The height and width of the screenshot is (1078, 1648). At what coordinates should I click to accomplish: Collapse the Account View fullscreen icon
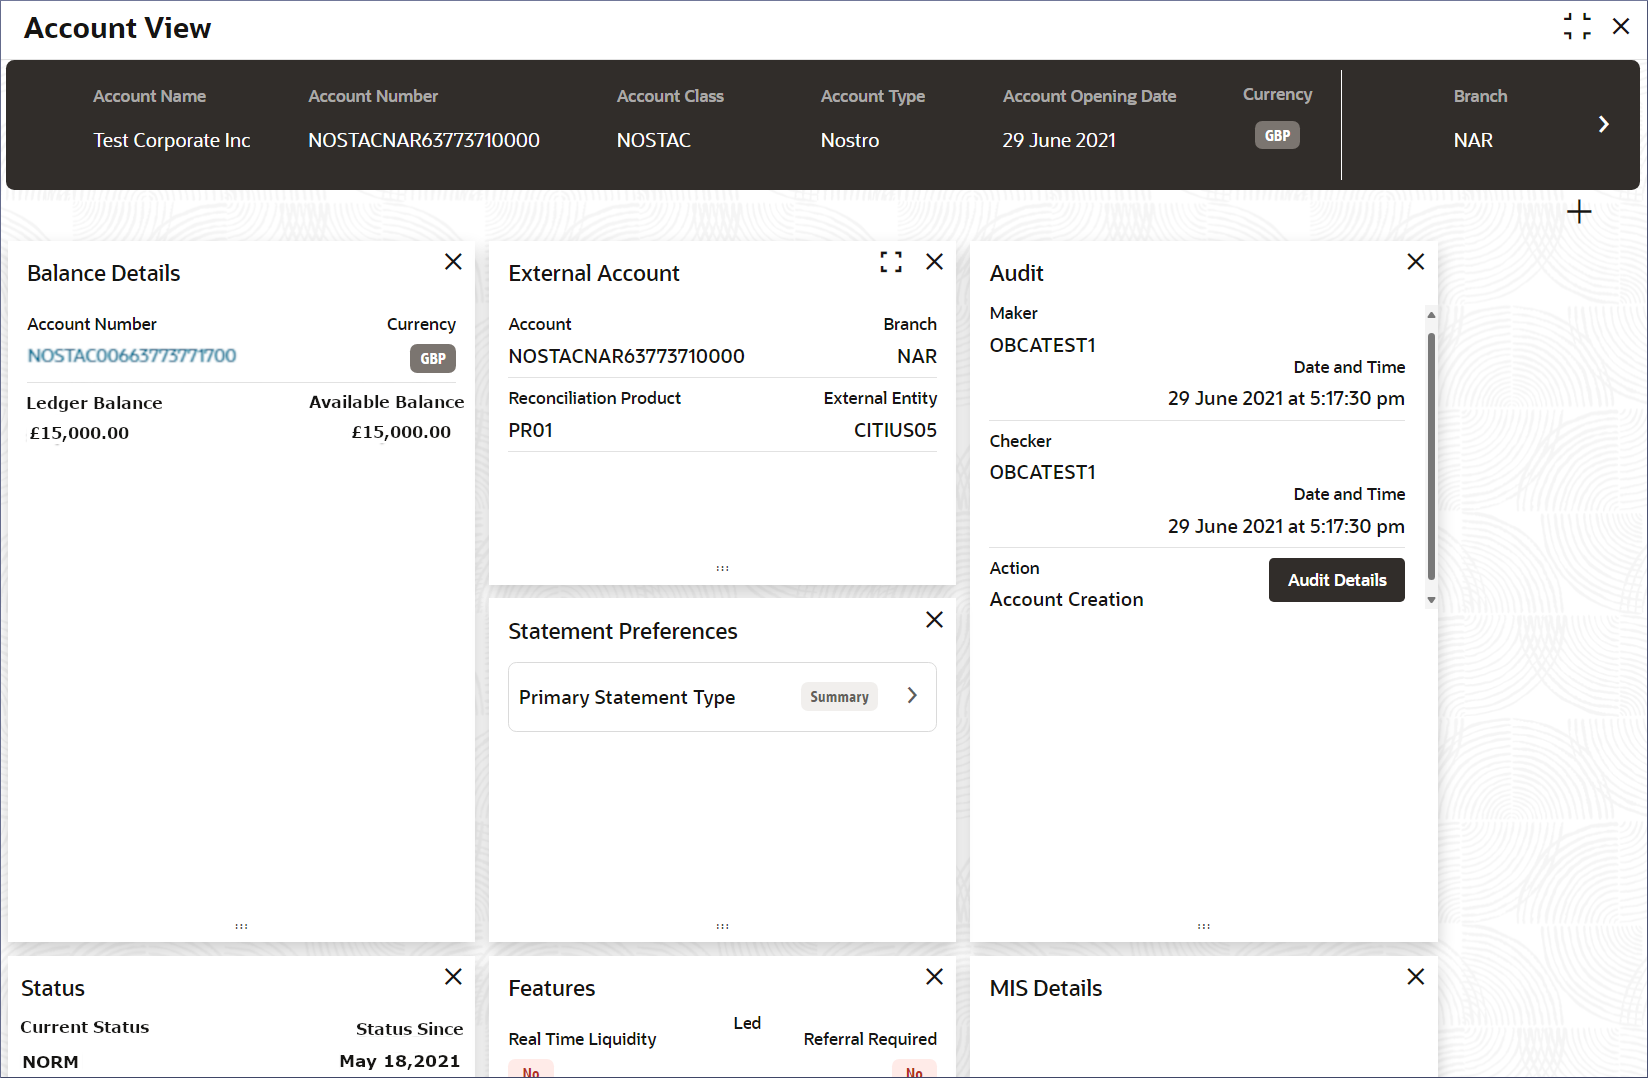pos(1577,27)
